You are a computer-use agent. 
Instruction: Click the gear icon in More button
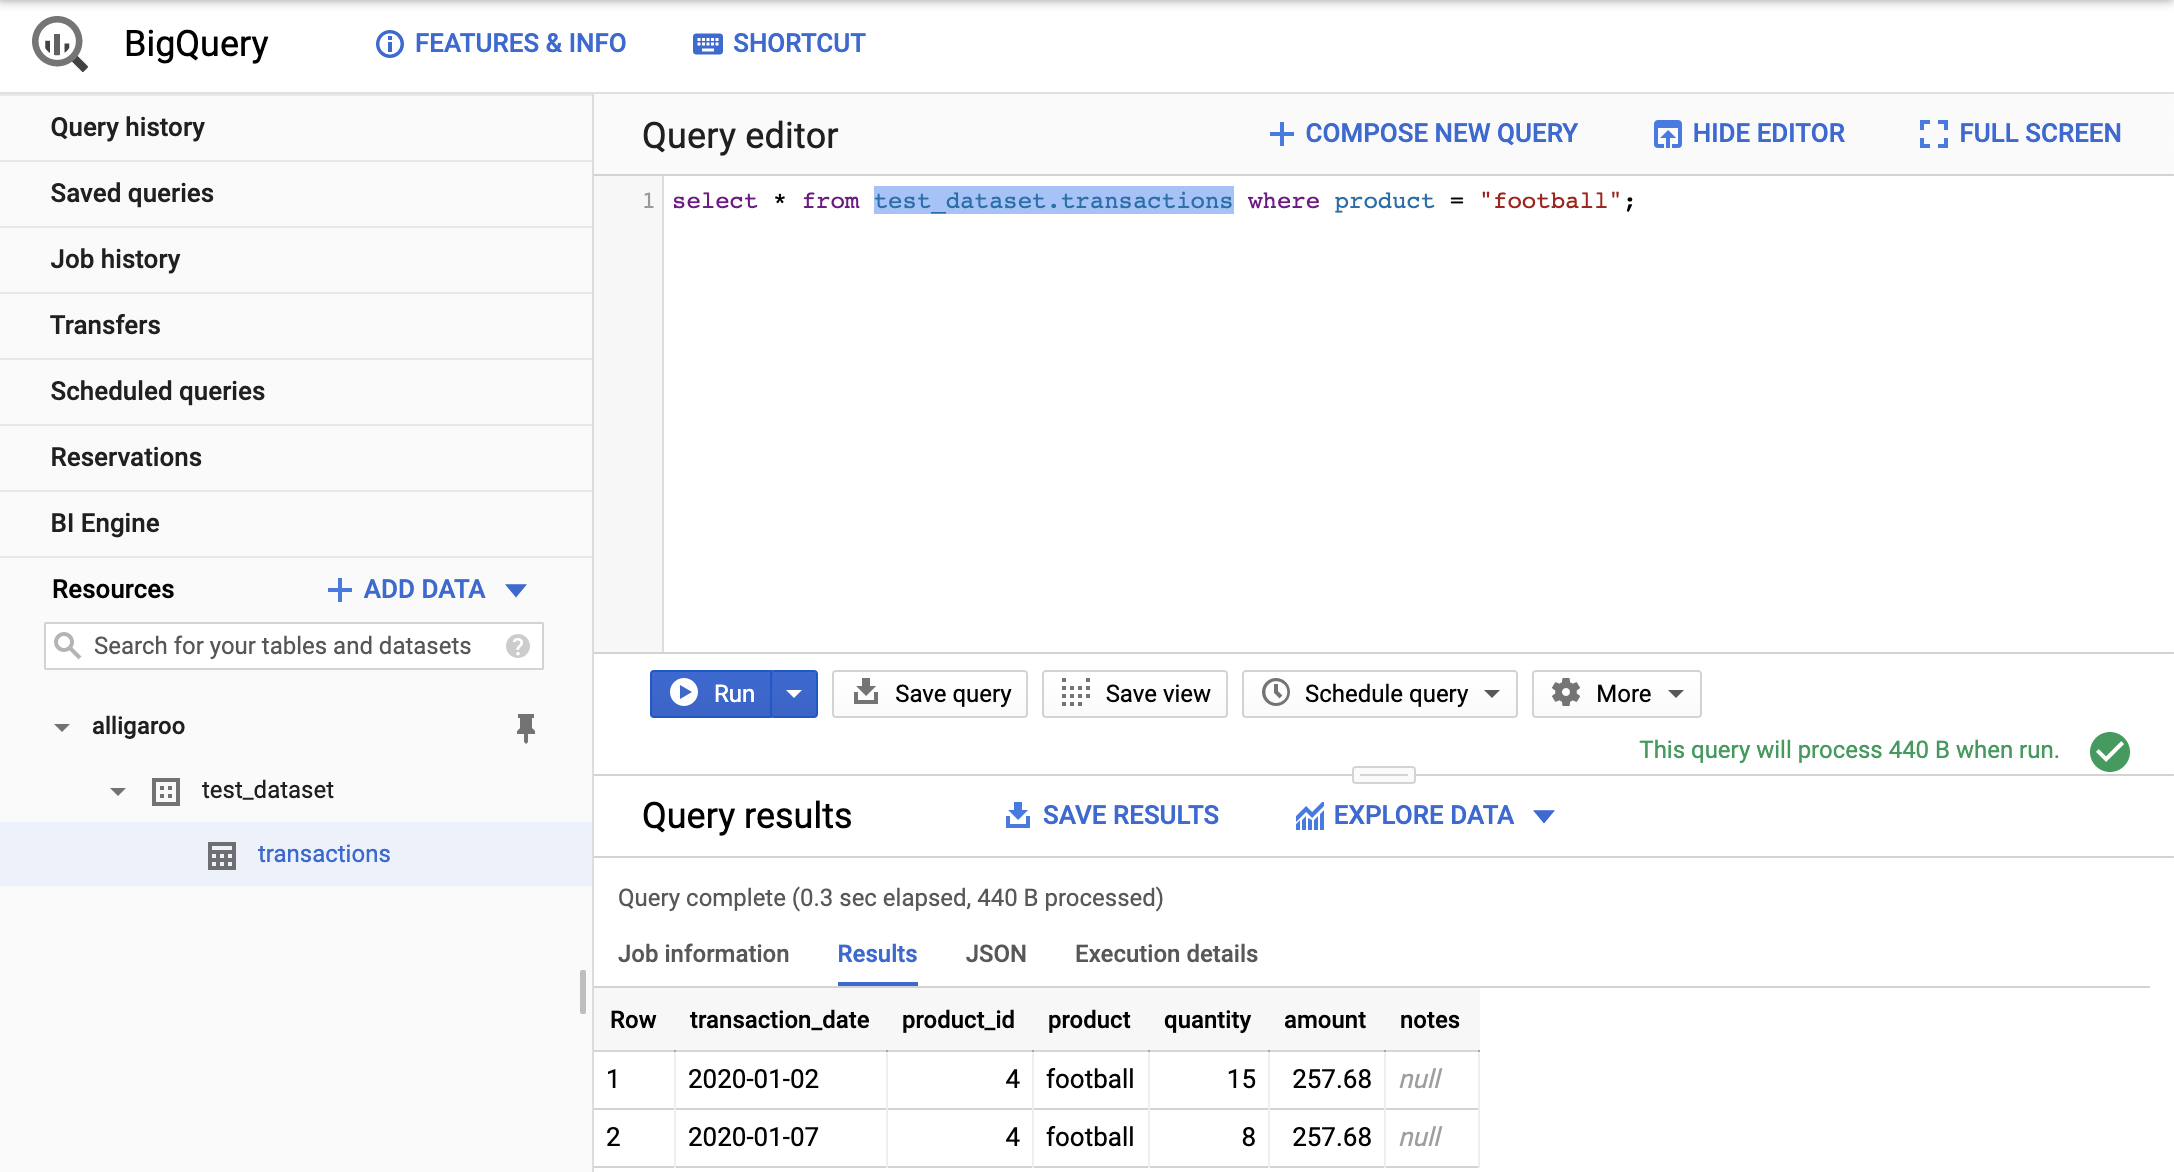tap(1566, 692)
